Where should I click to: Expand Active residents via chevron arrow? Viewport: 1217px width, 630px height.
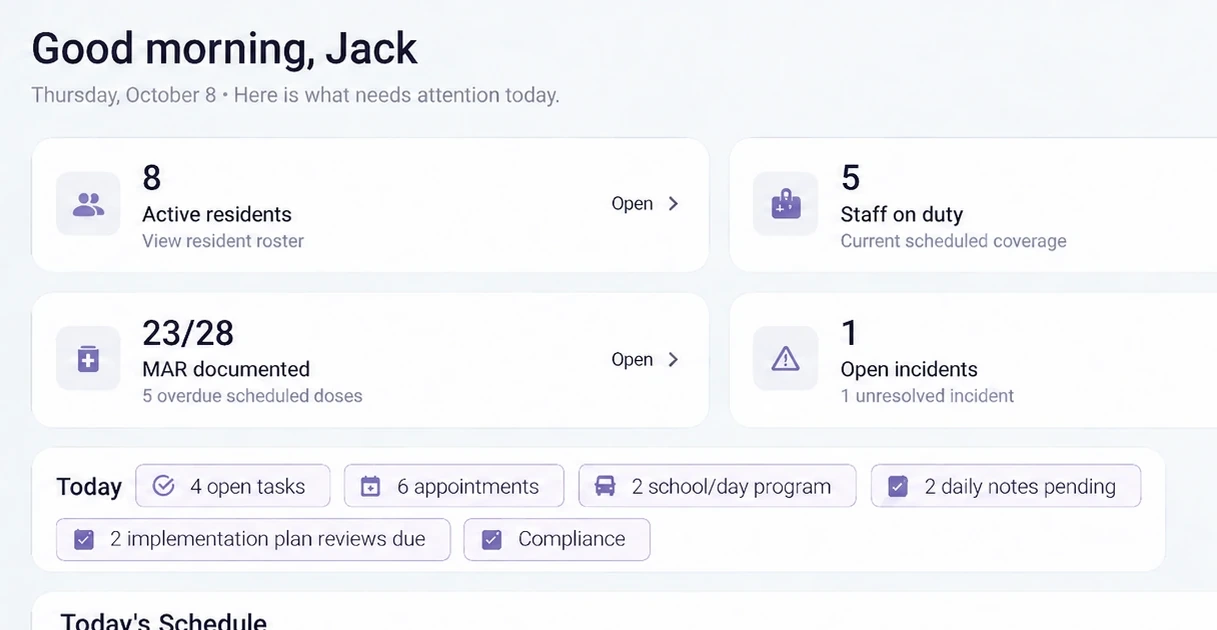(673, 204)
